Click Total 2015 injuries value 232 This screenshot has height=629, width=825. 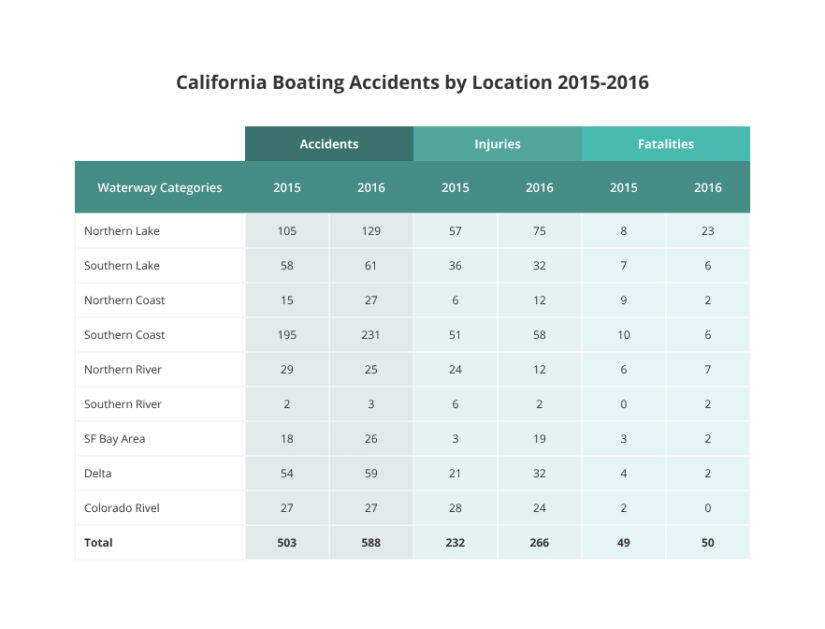click(x=455, y=543)
